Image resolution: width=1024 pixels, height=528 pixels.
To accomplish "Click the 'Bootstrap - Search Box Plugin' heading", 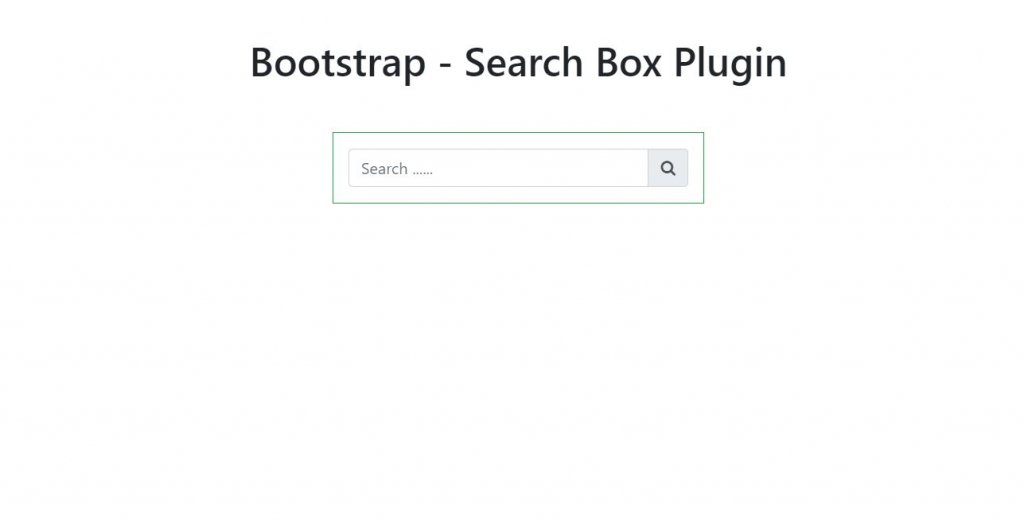I will pos(519,63).
